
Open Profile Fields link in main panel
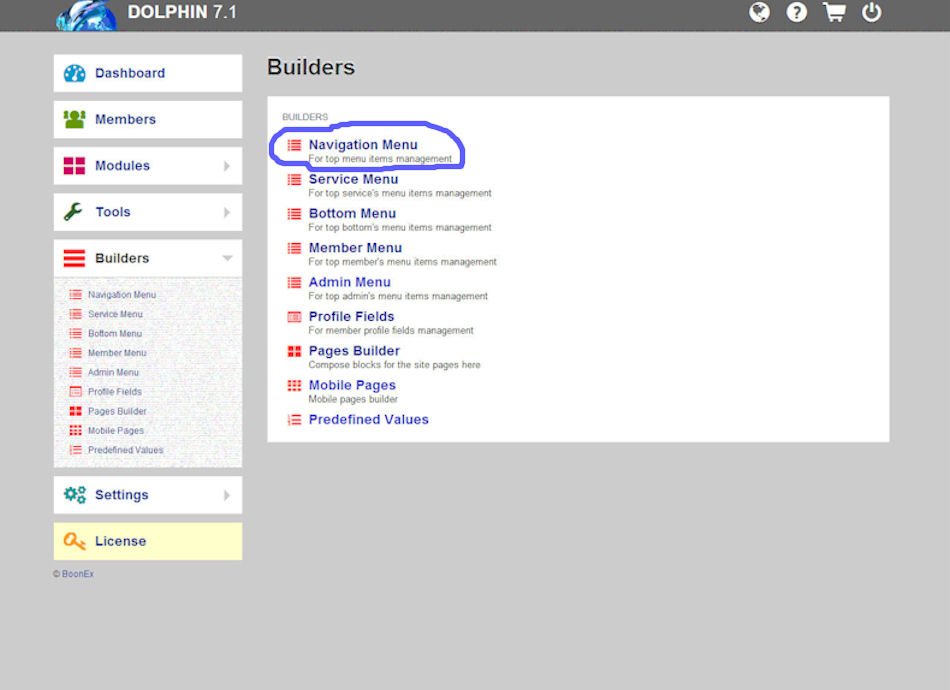(351, 316)
